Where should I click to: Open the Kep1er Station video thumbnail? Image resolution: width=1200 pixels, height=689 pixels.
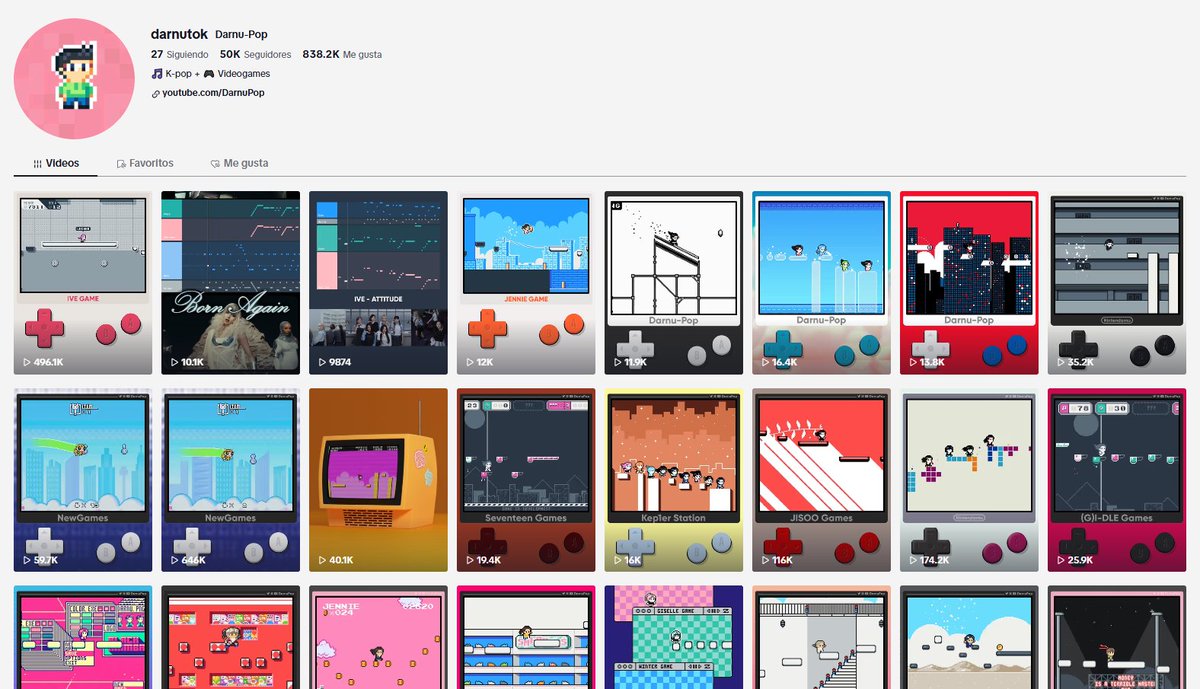(x=674, y=480)
